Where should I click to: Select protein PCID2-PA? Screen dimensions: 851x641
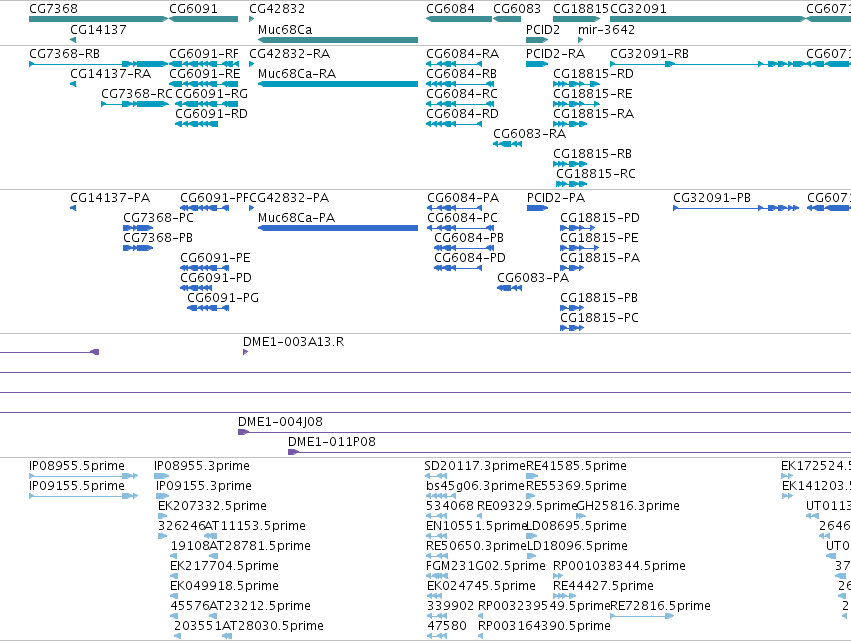pyautogui.click(x=556, y=198)
